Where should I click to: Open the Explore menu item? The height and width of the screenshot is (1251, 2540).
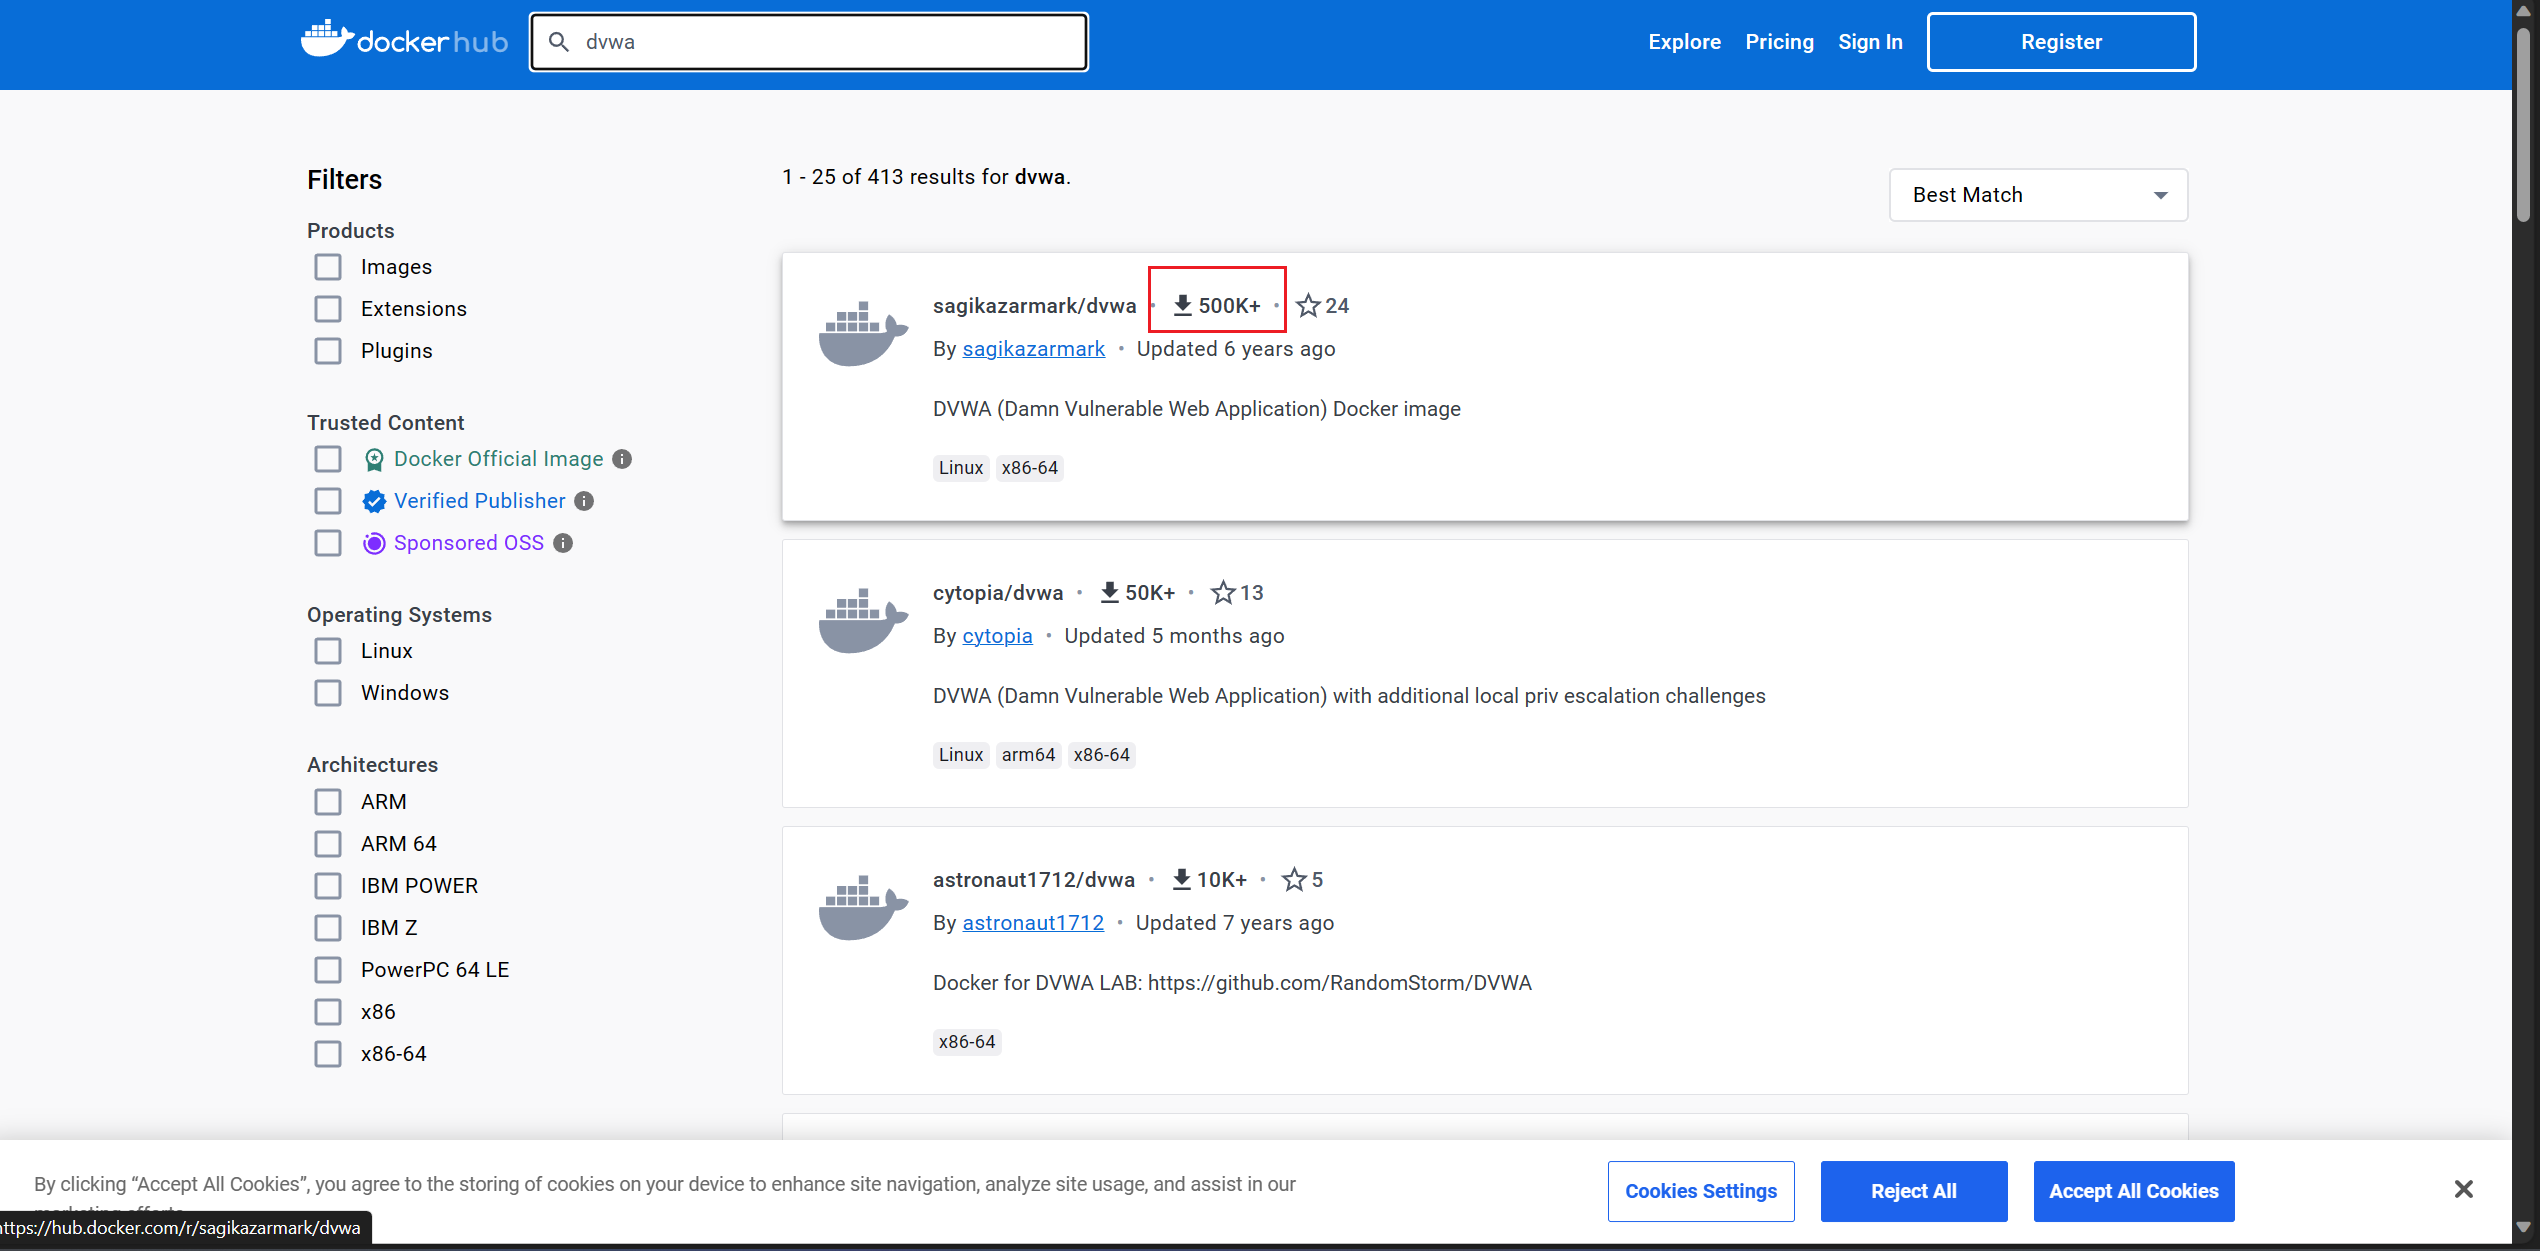[x=1684, y=42]
